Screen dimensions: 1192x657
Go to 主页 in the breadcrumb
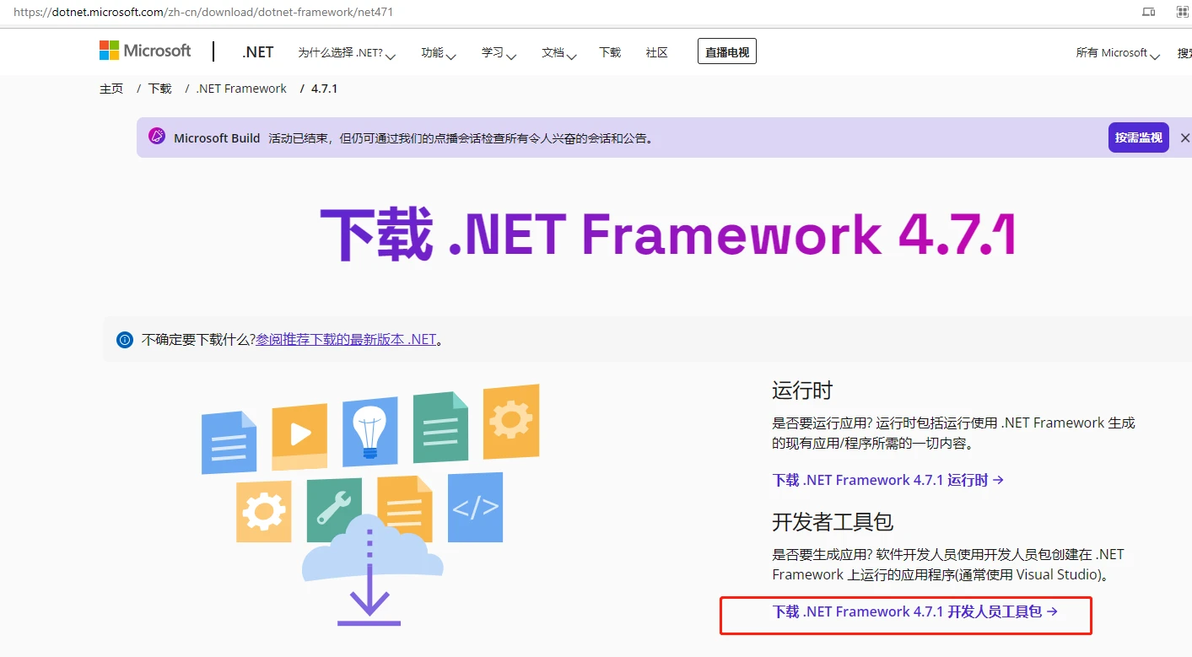(x=111, y=88)
